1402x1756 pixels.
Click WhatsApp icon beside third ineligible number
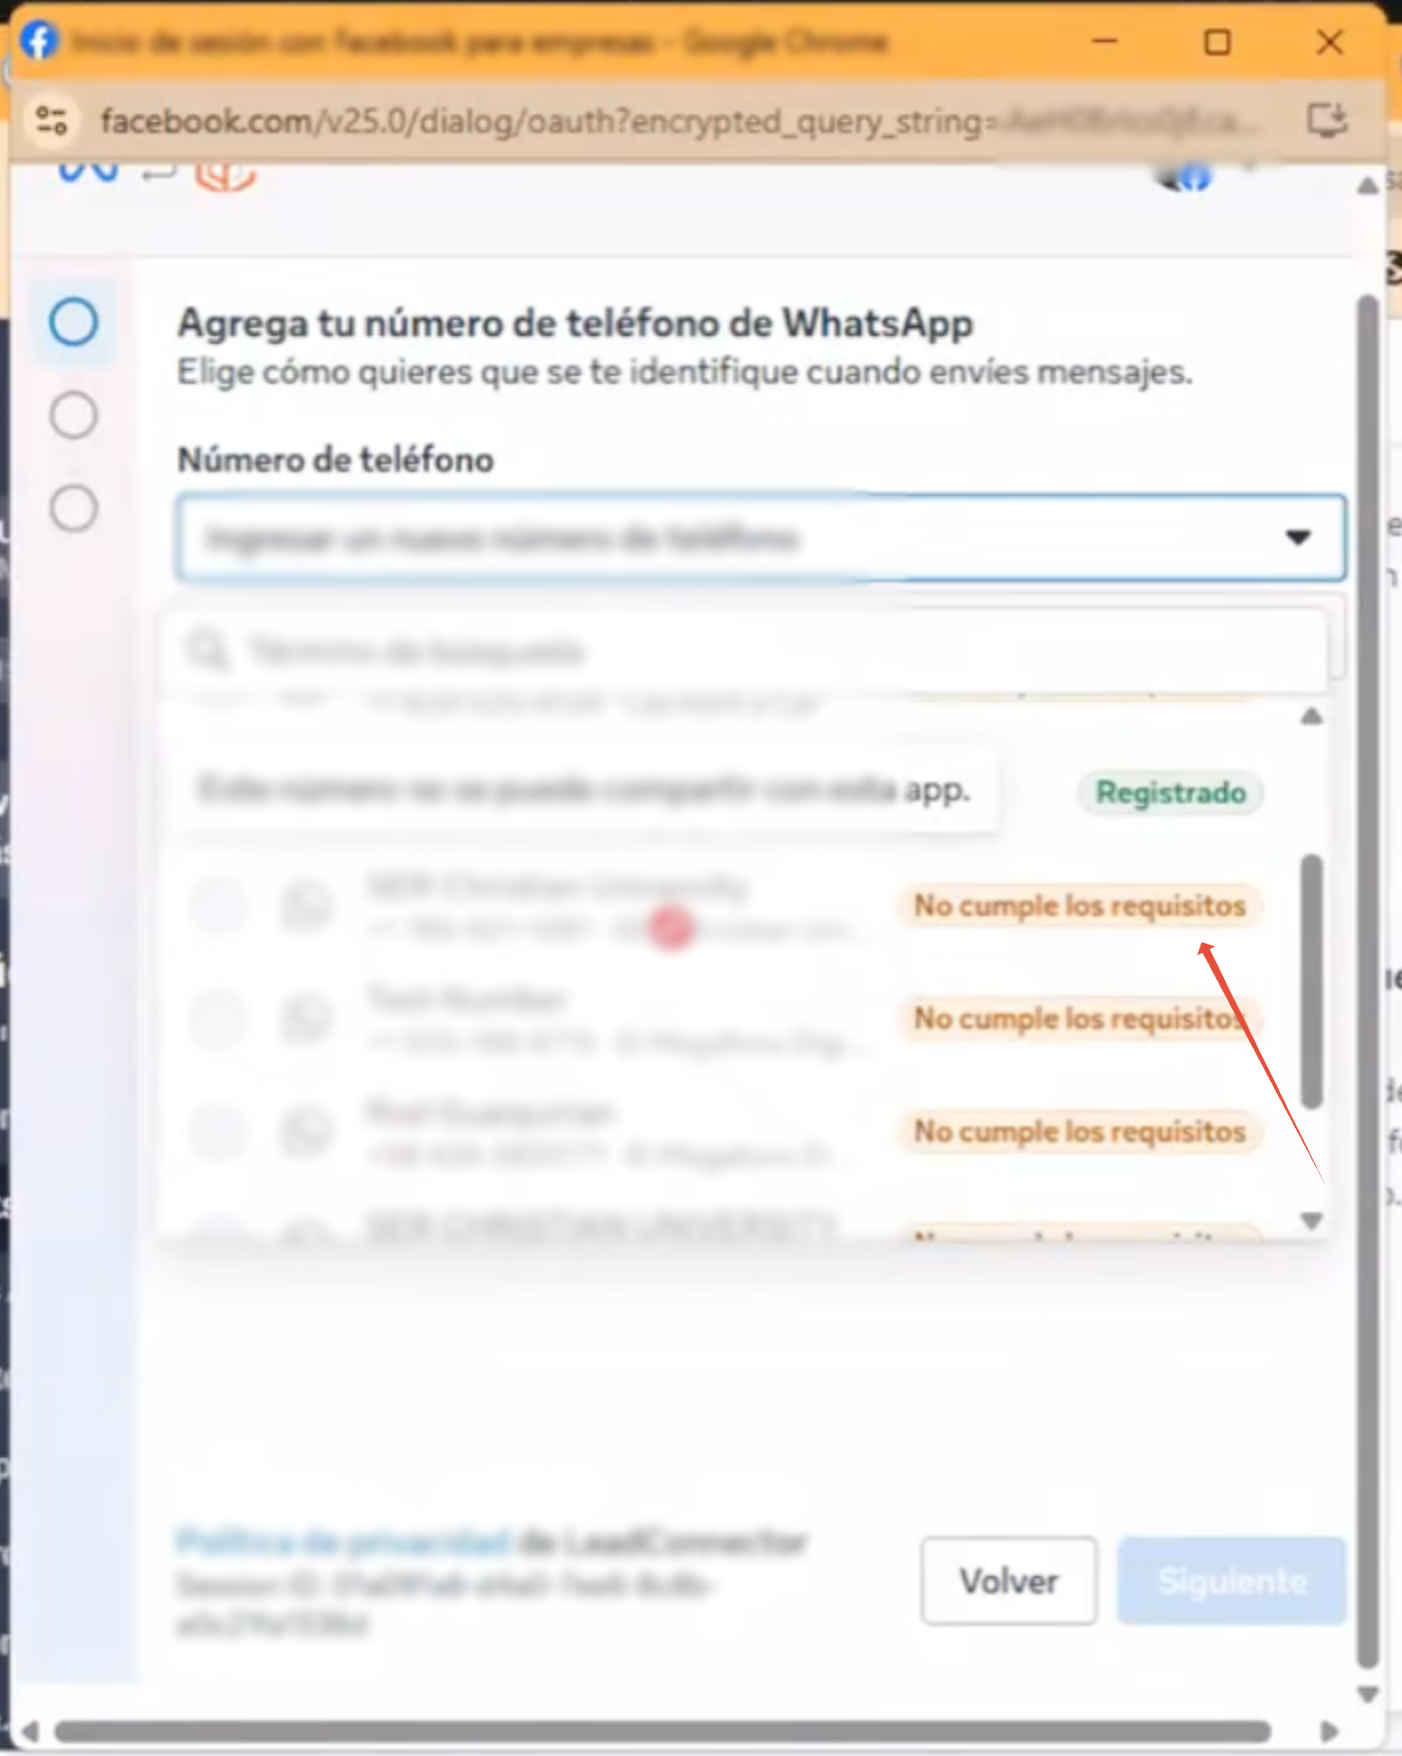[307, 1131]
